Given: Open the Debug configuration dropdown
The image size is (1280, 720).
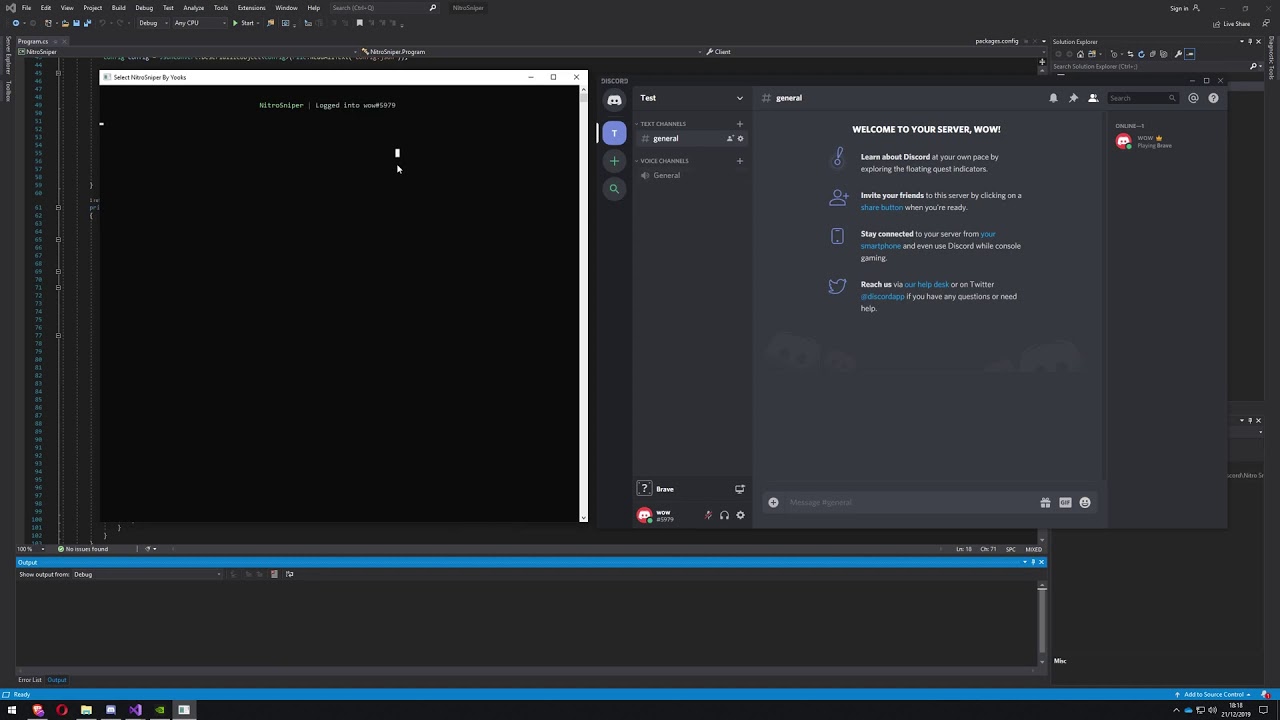Looking at the screenshot, I should (151, 23).
